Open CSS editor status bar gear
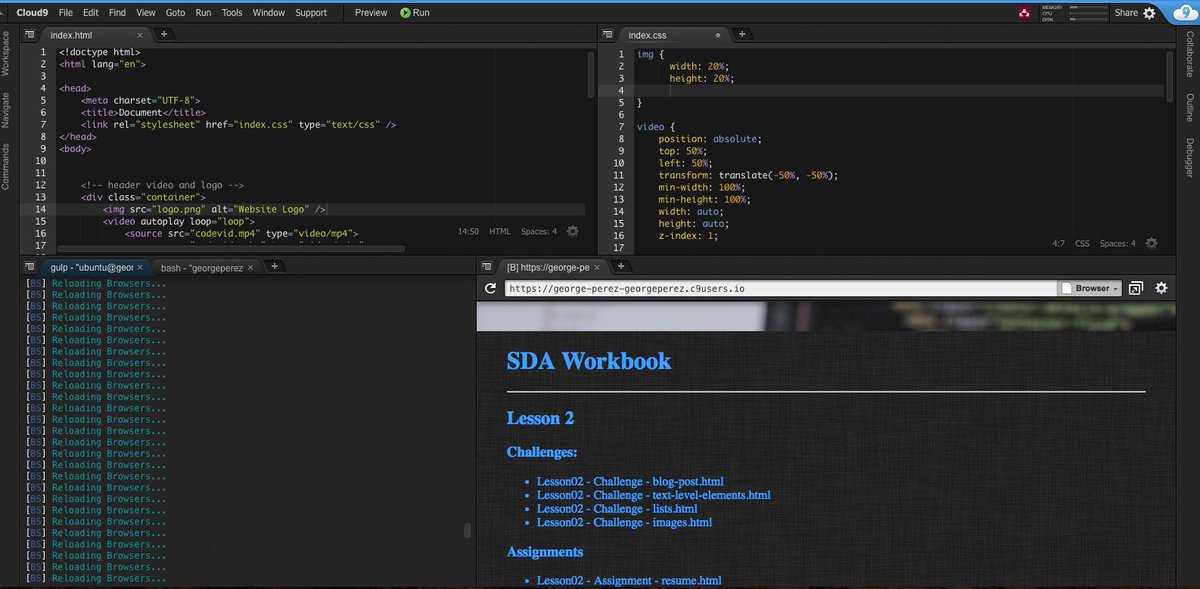 [x=1151, y=243]
